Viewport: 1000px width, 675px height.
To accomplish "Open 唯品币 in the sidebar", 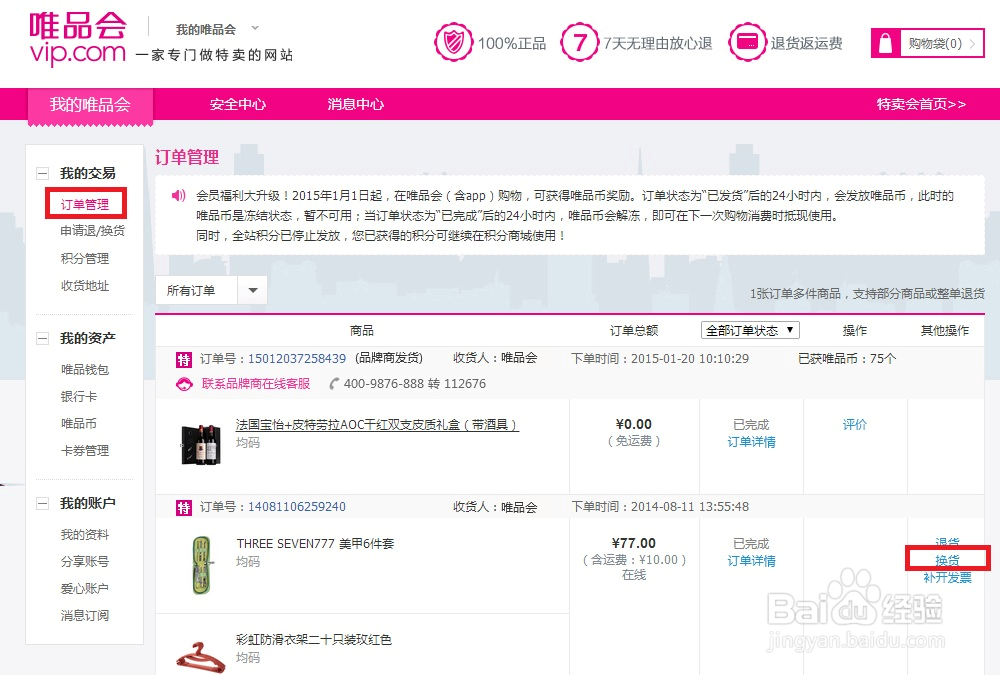I will [x=78, y=424].
